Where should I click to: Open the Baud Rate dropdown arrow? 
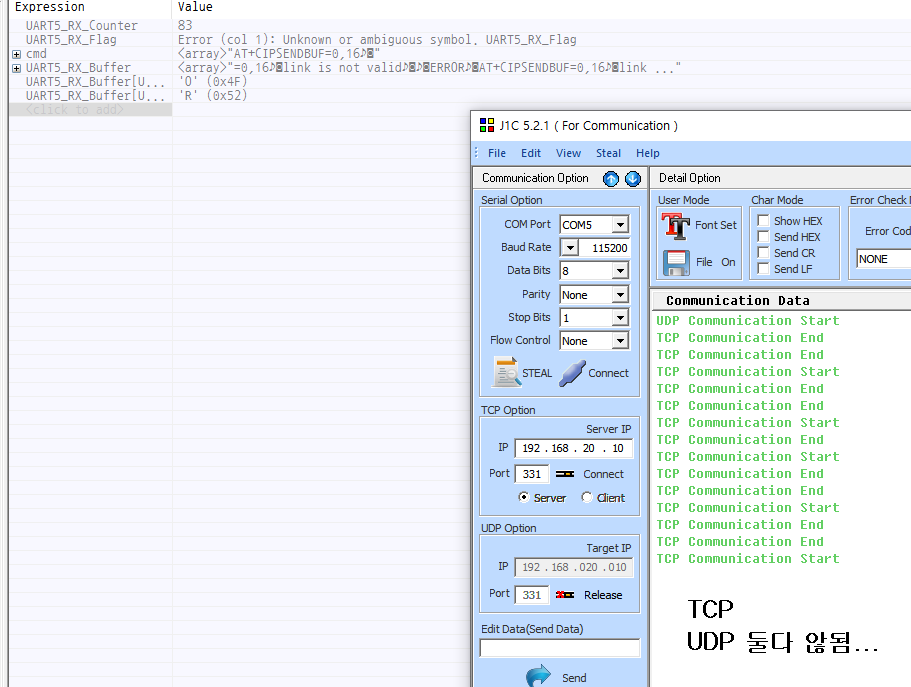[x=571, y=248]
